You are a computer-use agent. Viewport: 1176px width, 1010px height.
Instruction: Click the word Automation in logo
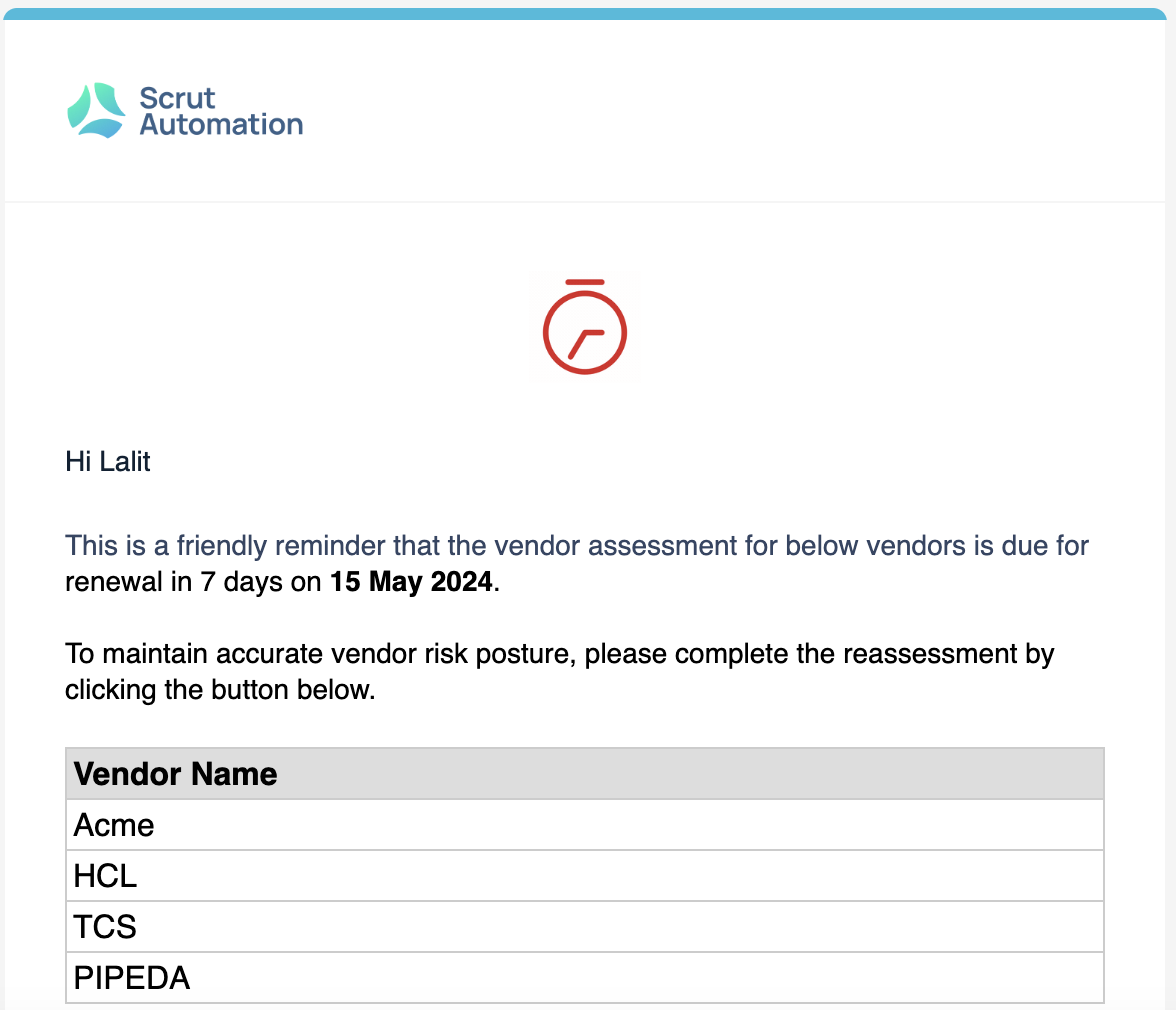pyautogui.click(x=221, y=124)
